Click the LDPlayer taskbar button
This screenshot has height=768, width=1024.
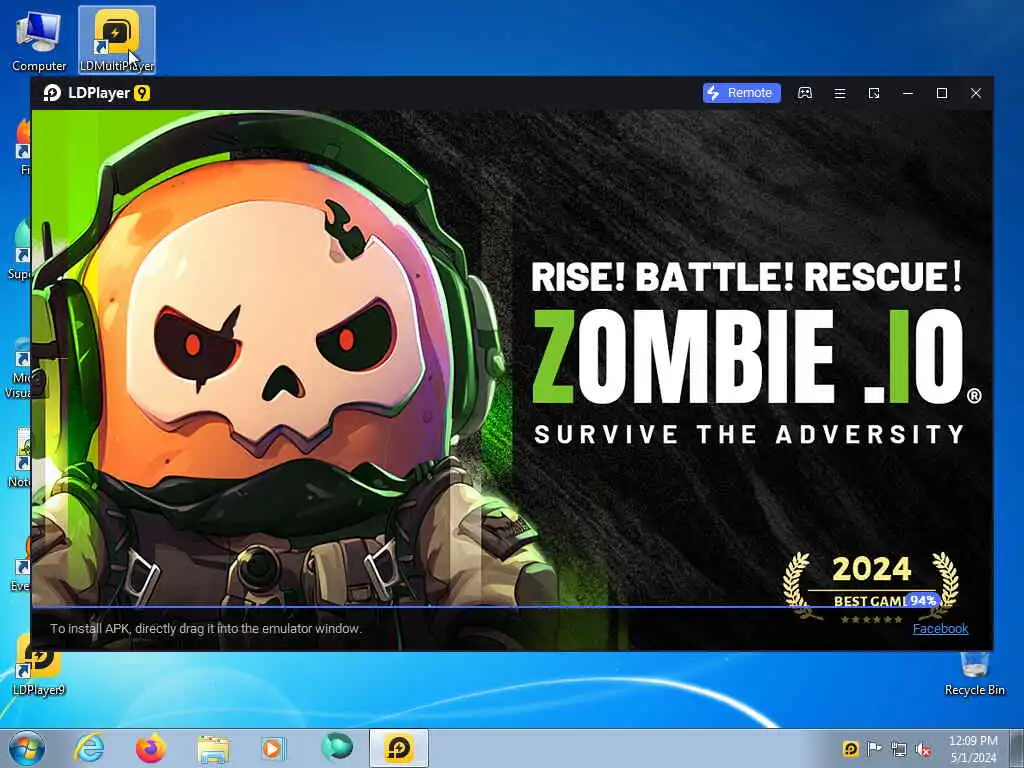(399, 748)
